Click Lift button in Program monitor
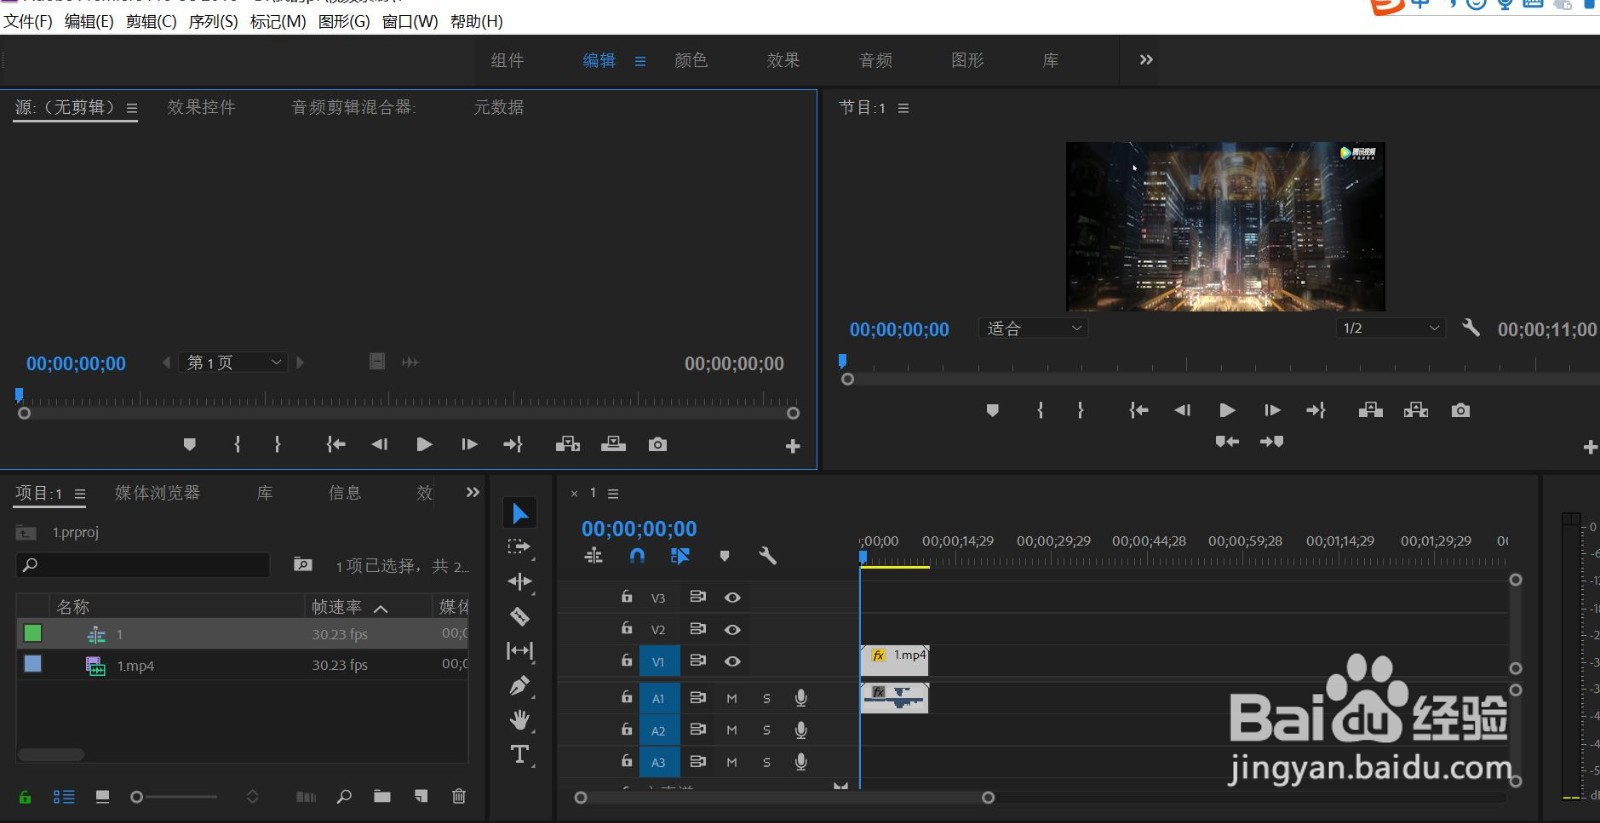Viewport: 1600px width, 823px height. tap(1371, 410)
